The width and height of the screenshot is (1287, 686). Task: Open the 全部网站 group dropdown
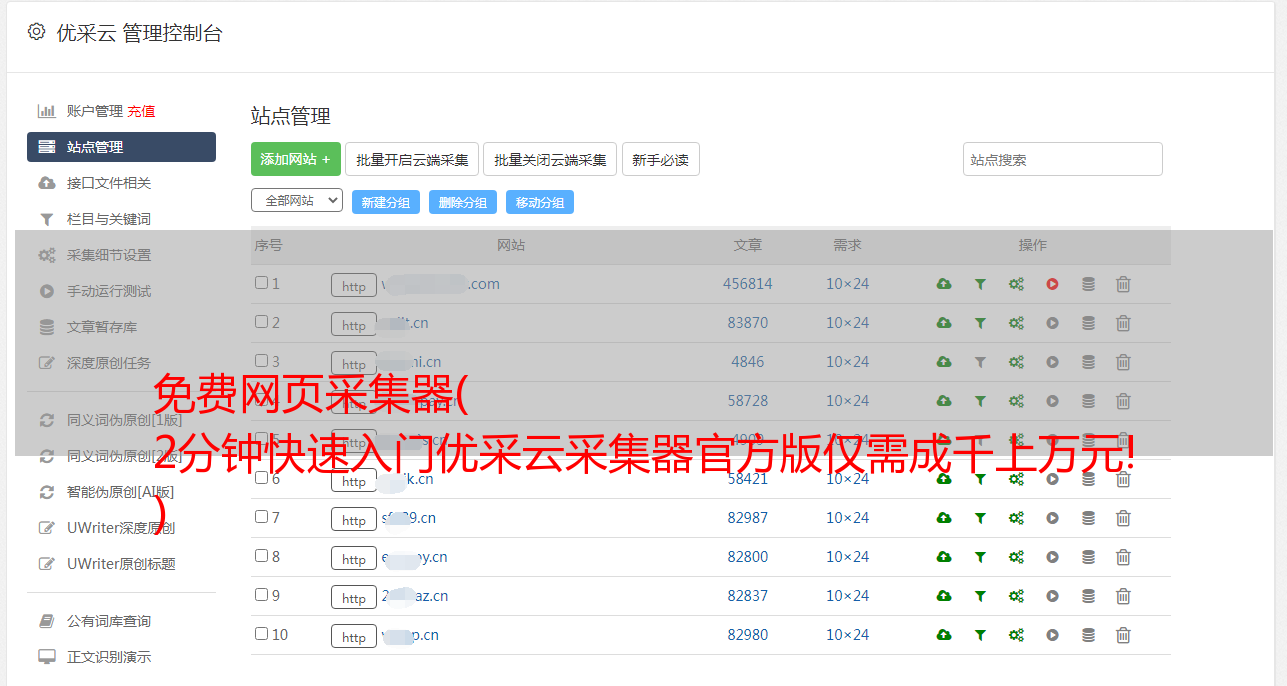(297, 201)
